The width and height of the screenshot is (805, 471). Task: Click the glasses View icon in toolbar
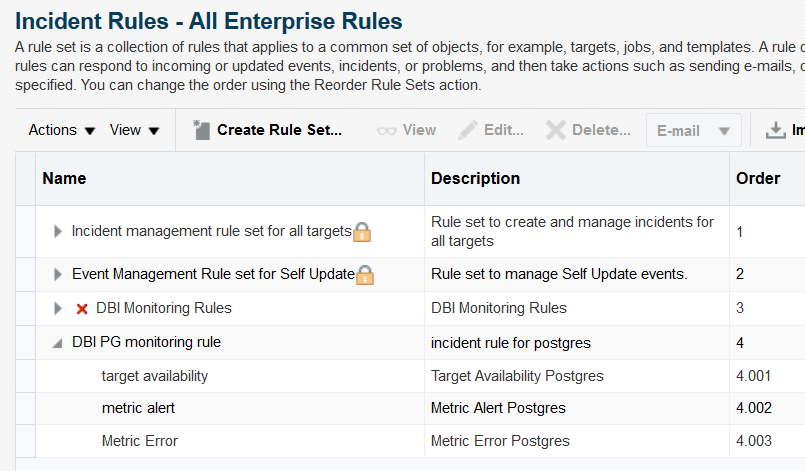point(387,131)
